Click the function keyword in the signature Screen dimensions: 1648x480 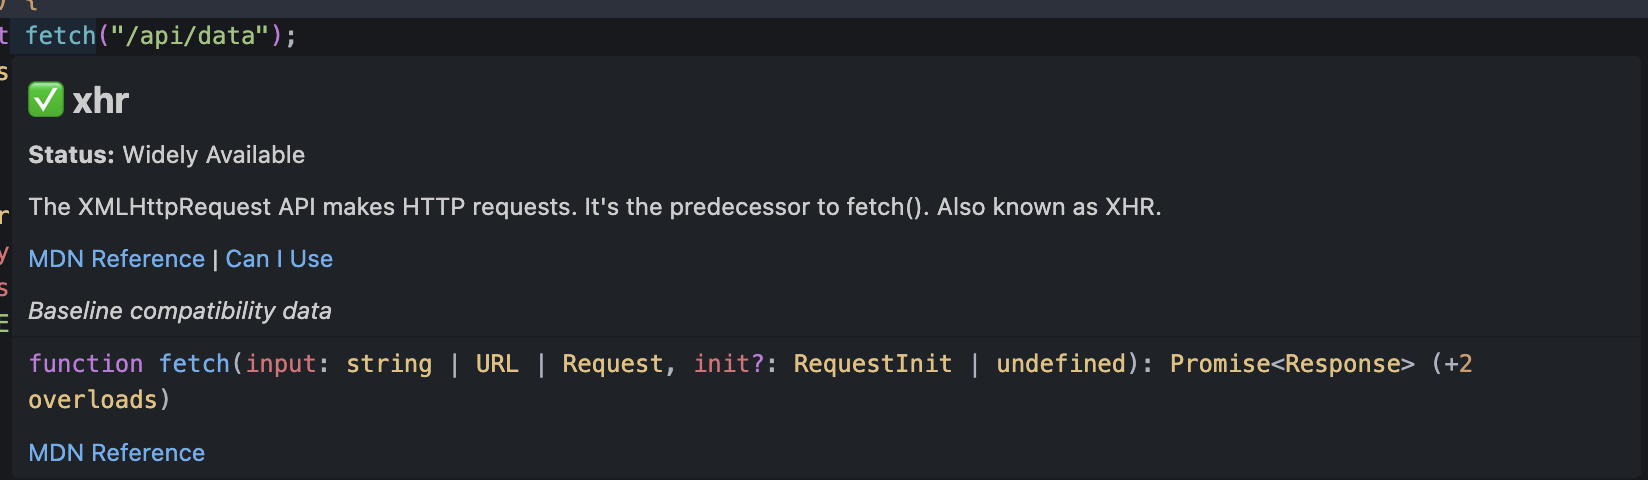tap(86, 364)
